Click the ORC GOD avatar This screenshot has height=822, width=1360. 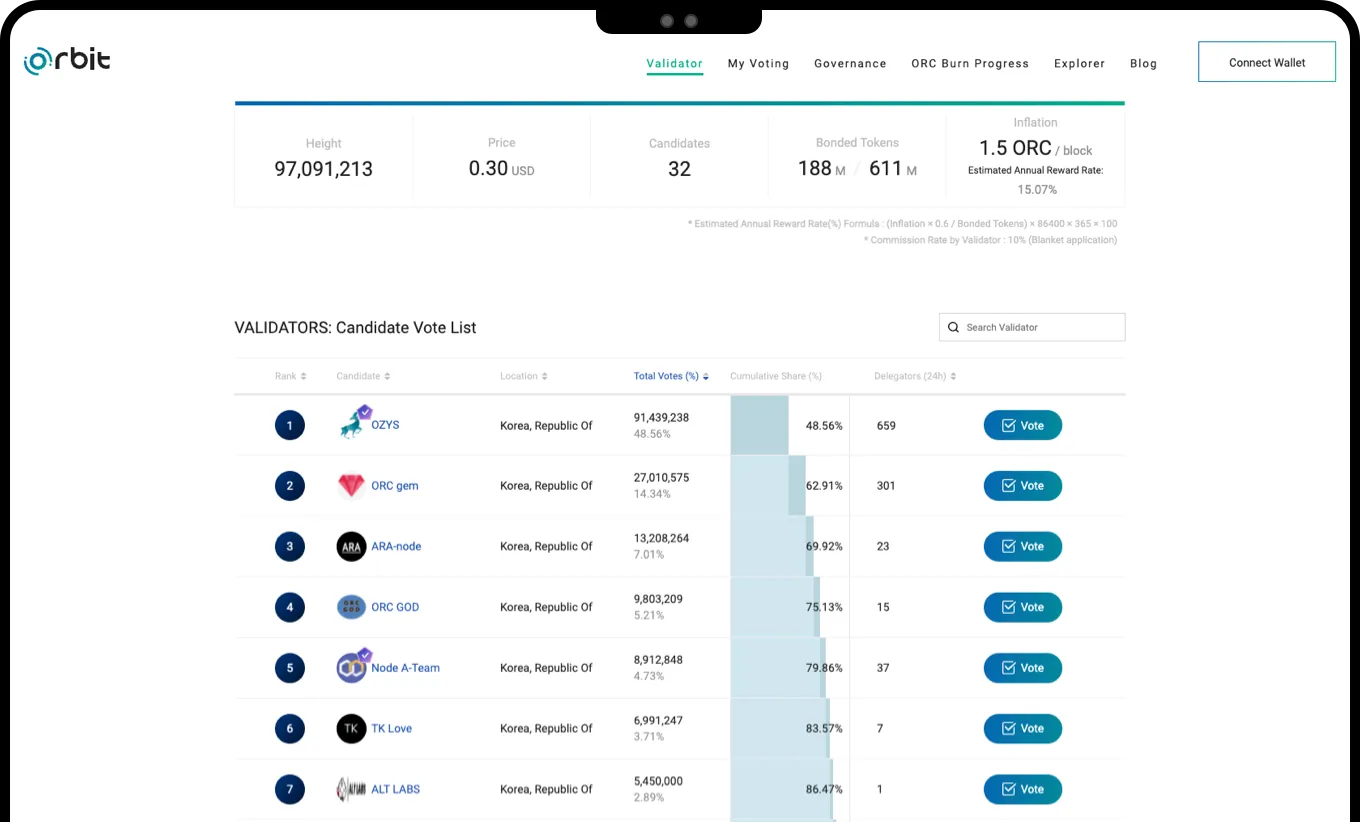351,607
